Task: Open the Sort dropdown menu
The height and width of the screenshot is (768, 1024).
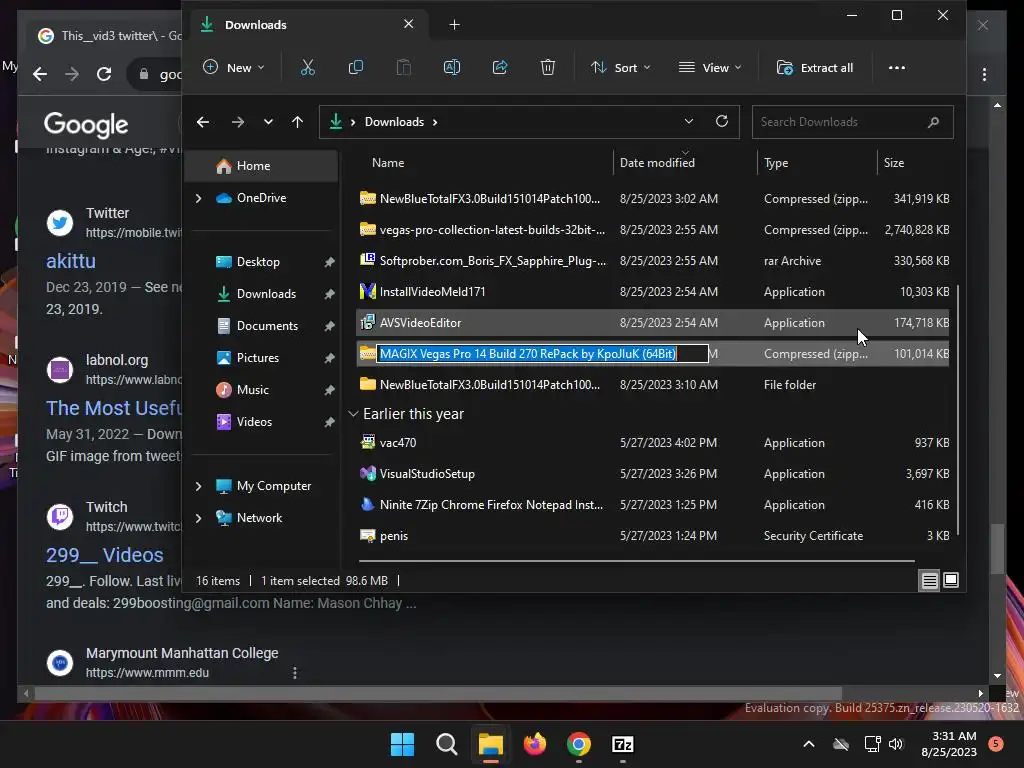Action: click(620, 67)
